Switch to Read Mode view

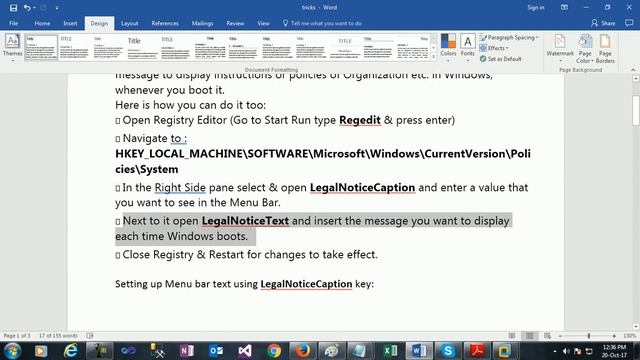pyautogui.click(x=512, y=336)
